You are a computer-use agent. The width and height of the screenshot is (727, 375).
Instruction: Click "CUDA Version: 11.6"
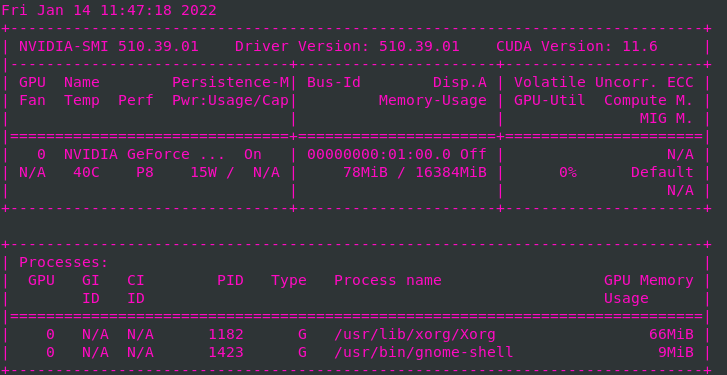(x=577, y=46)
